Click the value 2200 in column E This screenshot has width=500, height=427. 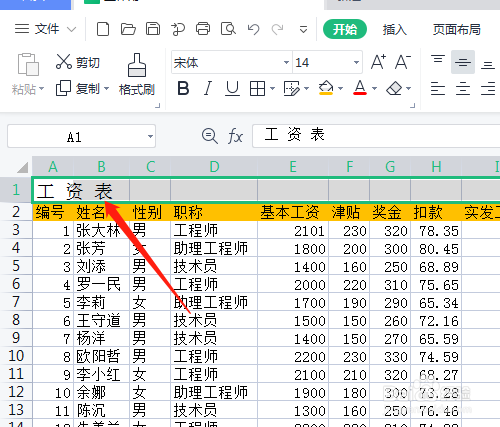tap(310, 357)
